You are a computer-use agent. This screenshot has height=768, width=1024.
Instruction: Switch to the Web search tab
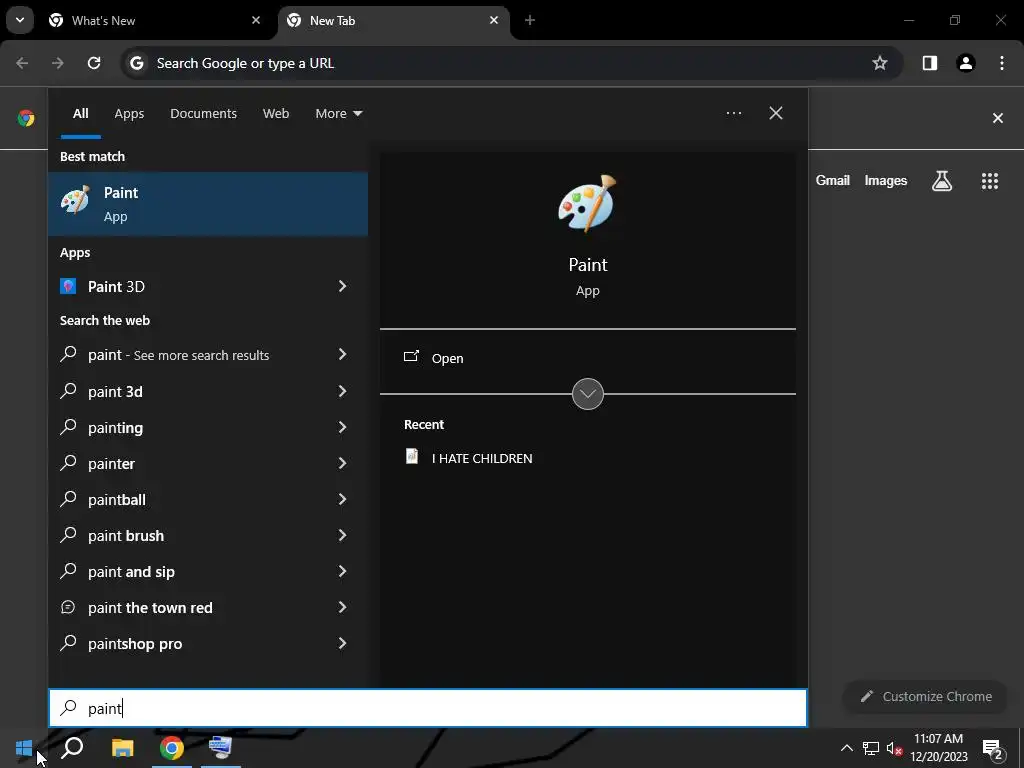click(x=276, y=114)
